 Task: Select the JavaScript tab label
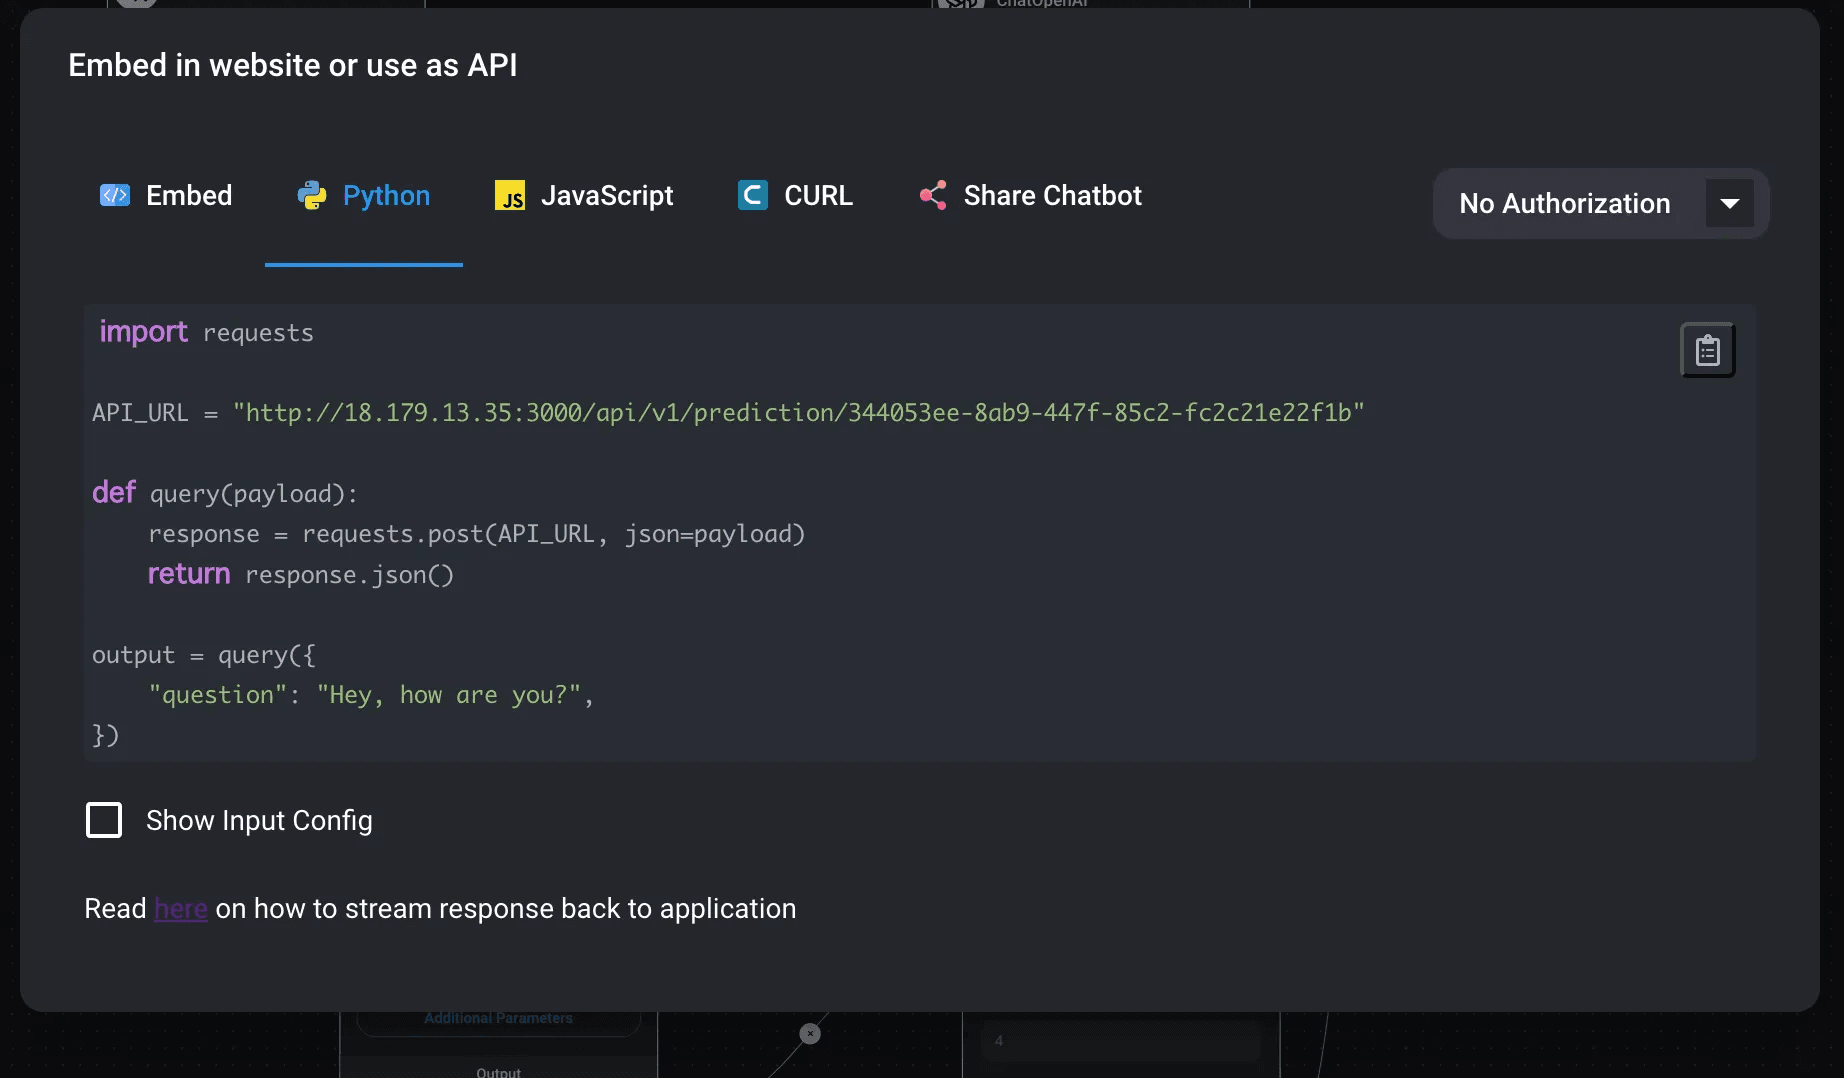(607, 195)
